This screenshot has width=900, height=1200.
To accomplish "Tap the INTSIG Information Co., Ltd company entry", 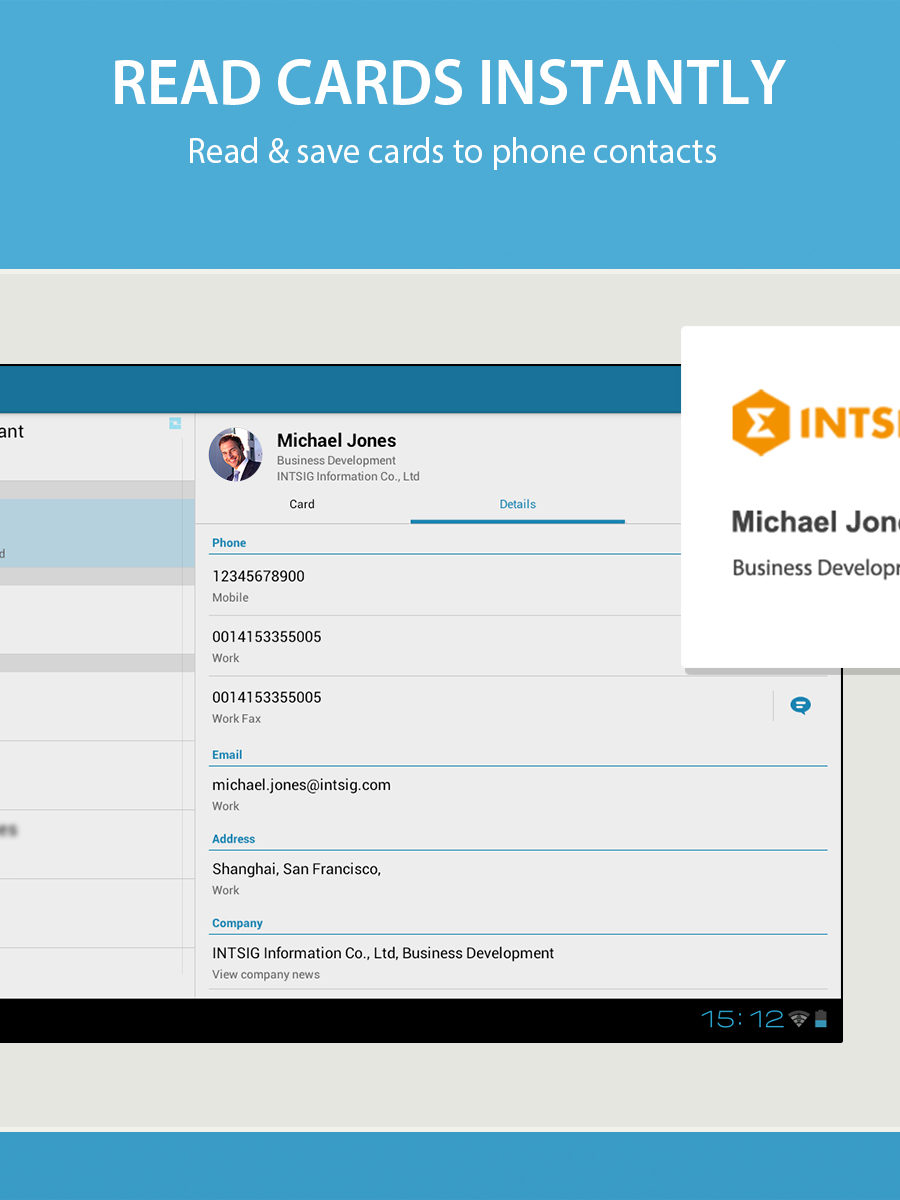I will pos(383,954).
